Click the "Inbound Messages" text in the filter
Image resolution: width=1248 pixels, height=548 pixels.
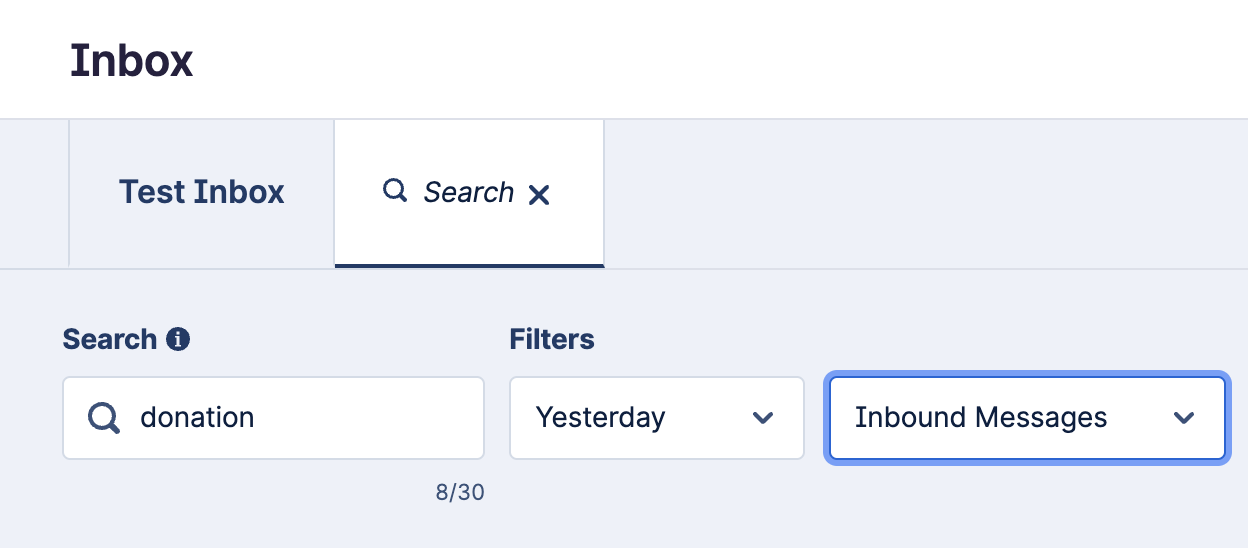981,418
